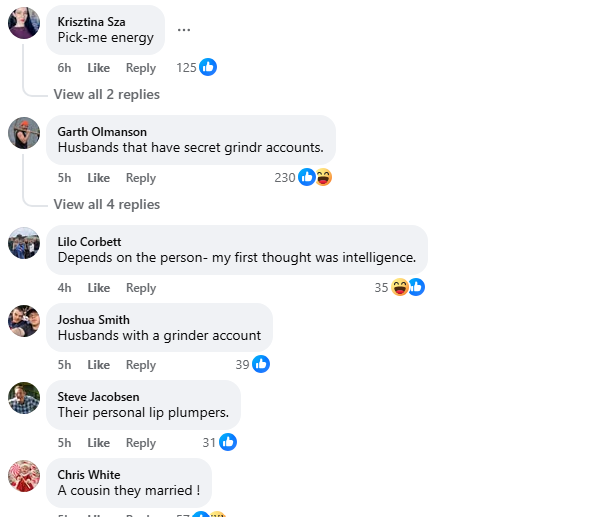This screenshot has height=517, width=611.
Task: Like Joshua Smith's grinder account comment
Action: coord(98,365)
